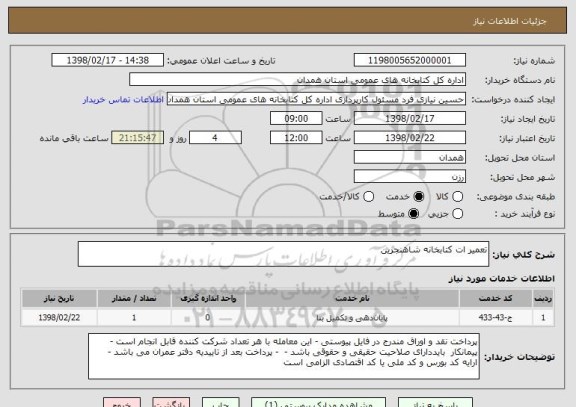Choose the متوسط purchase type radio
This screenshot has height=407, width=576.
click(x=413, y=213)
